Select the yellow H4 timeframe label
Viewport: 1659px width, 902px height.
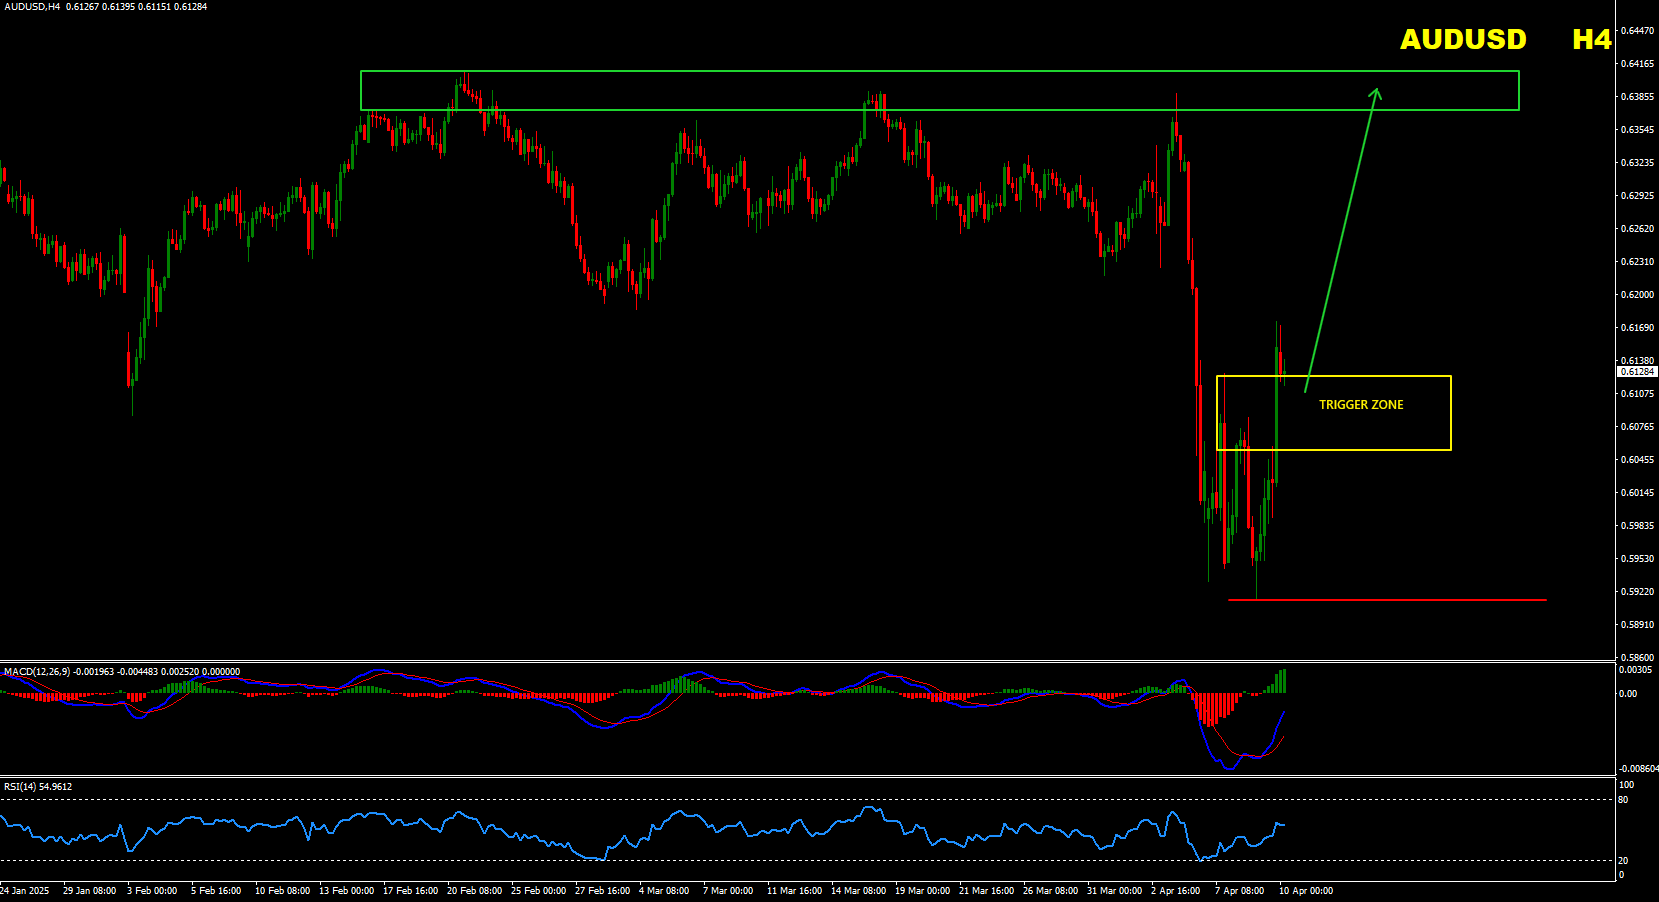pyautogui.click(x=1591, y=39)
